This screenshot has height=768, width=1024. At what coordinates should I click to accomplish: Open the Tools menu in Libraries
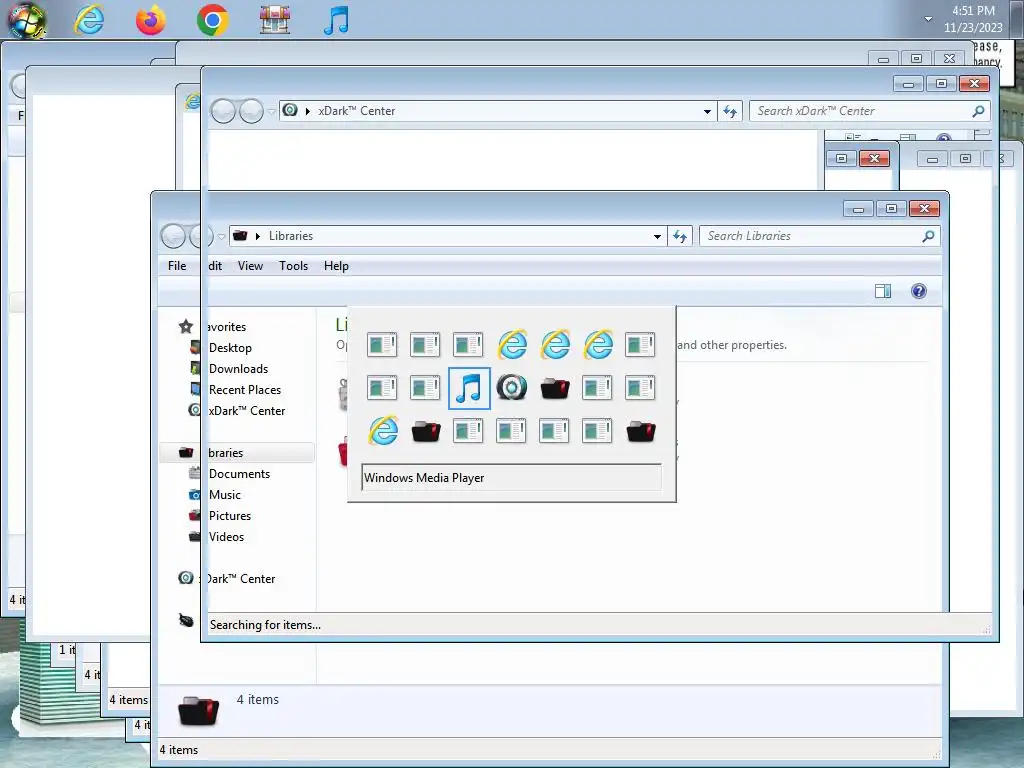[x=293, y=266]
